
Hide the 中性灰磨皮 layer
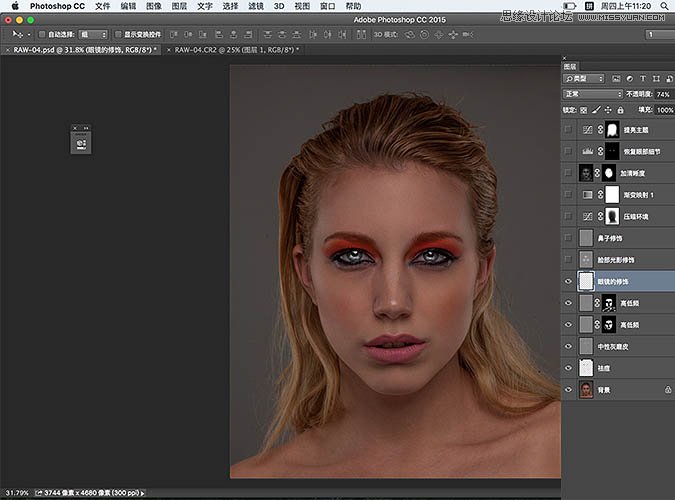click(568, 346)
